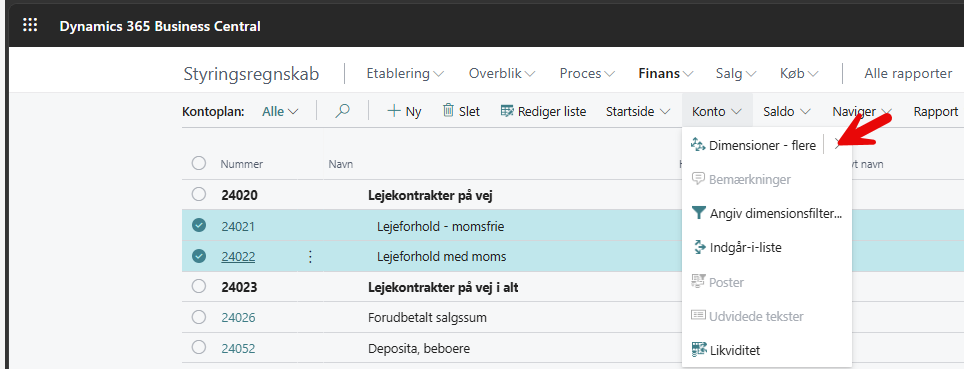Open the Etablering menu
The image size is (964, 369).
(x=405, y=73)
